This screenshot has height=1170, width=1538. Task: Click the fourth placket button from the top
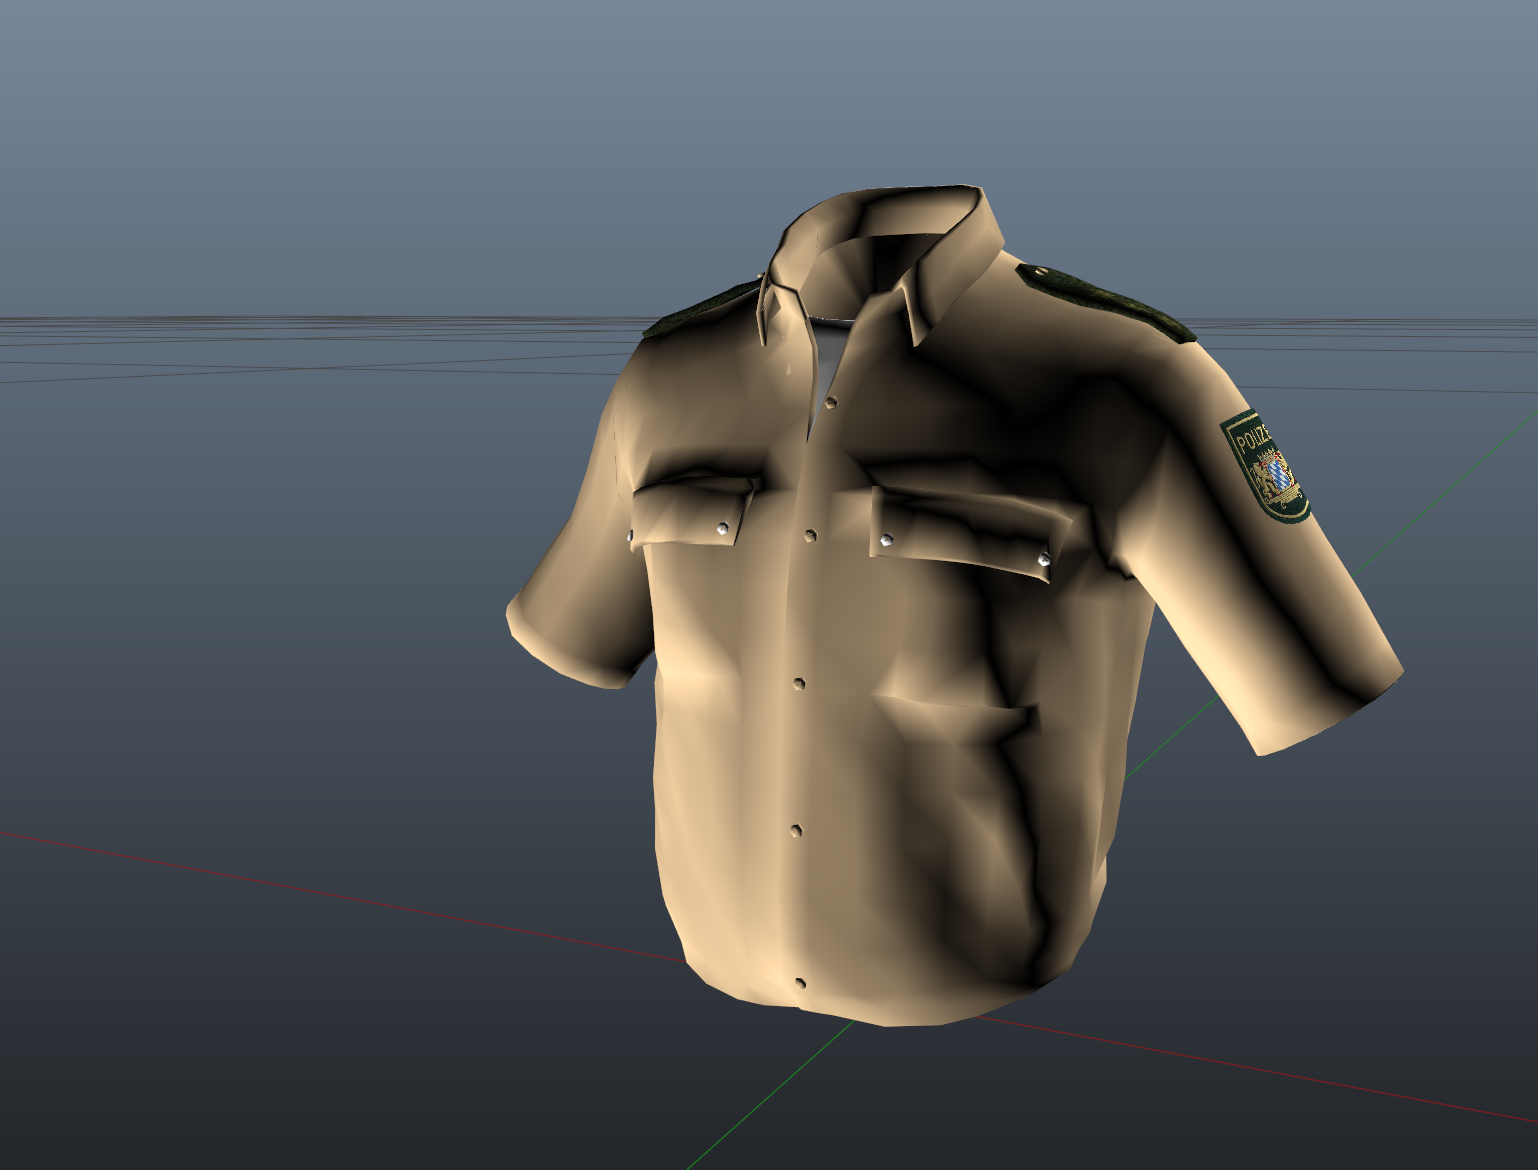[x=797, y=830]
